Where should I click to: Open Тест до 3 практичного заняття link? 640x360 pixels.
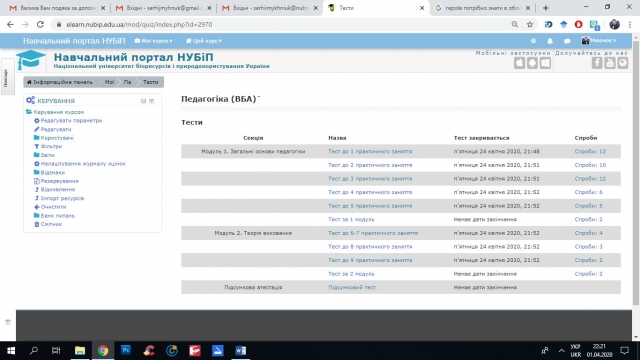(370, 179)
